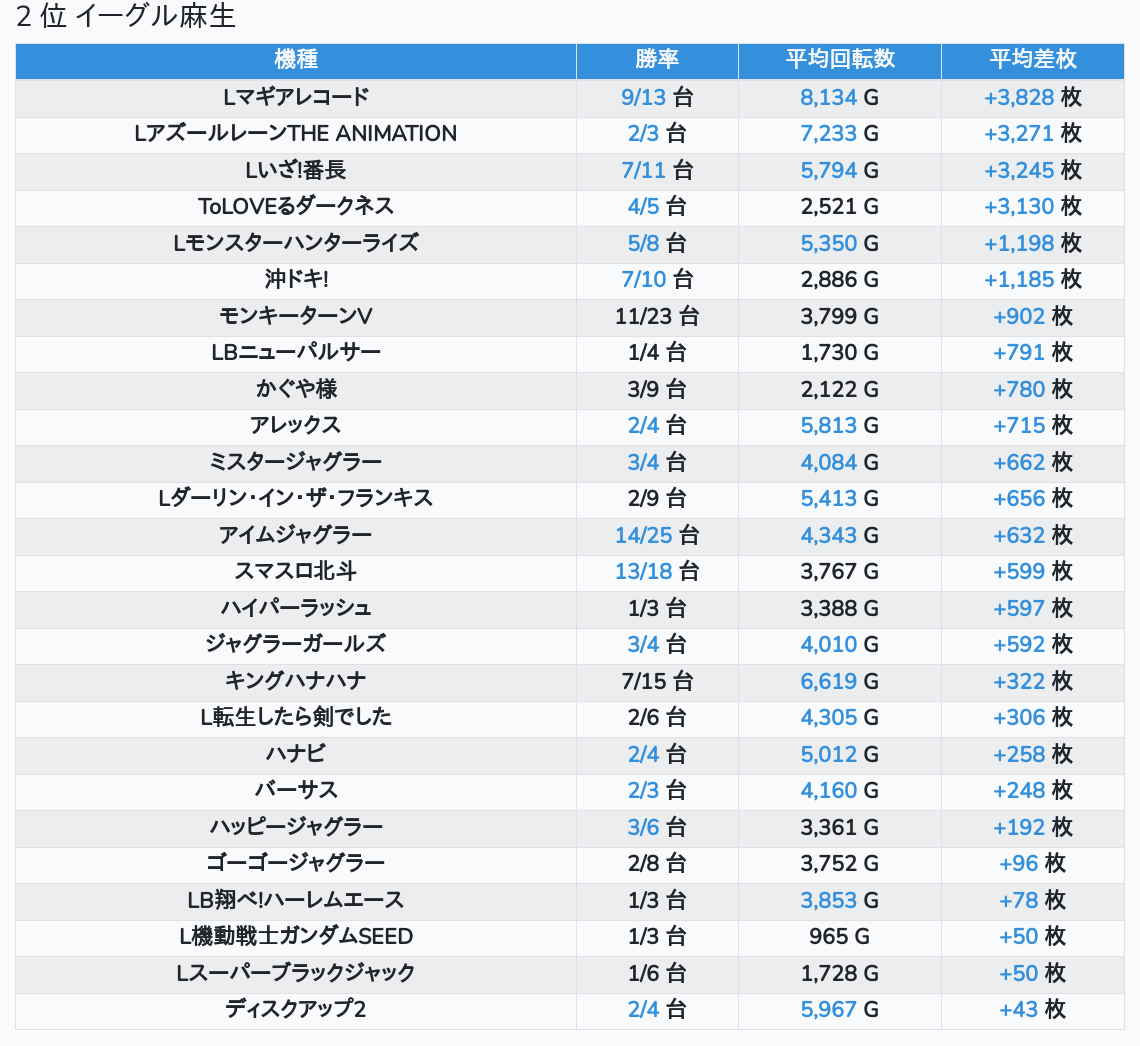1140x1046 pixels.
Task: Click the +96 枚 average difference
Action: [1032, 863]
